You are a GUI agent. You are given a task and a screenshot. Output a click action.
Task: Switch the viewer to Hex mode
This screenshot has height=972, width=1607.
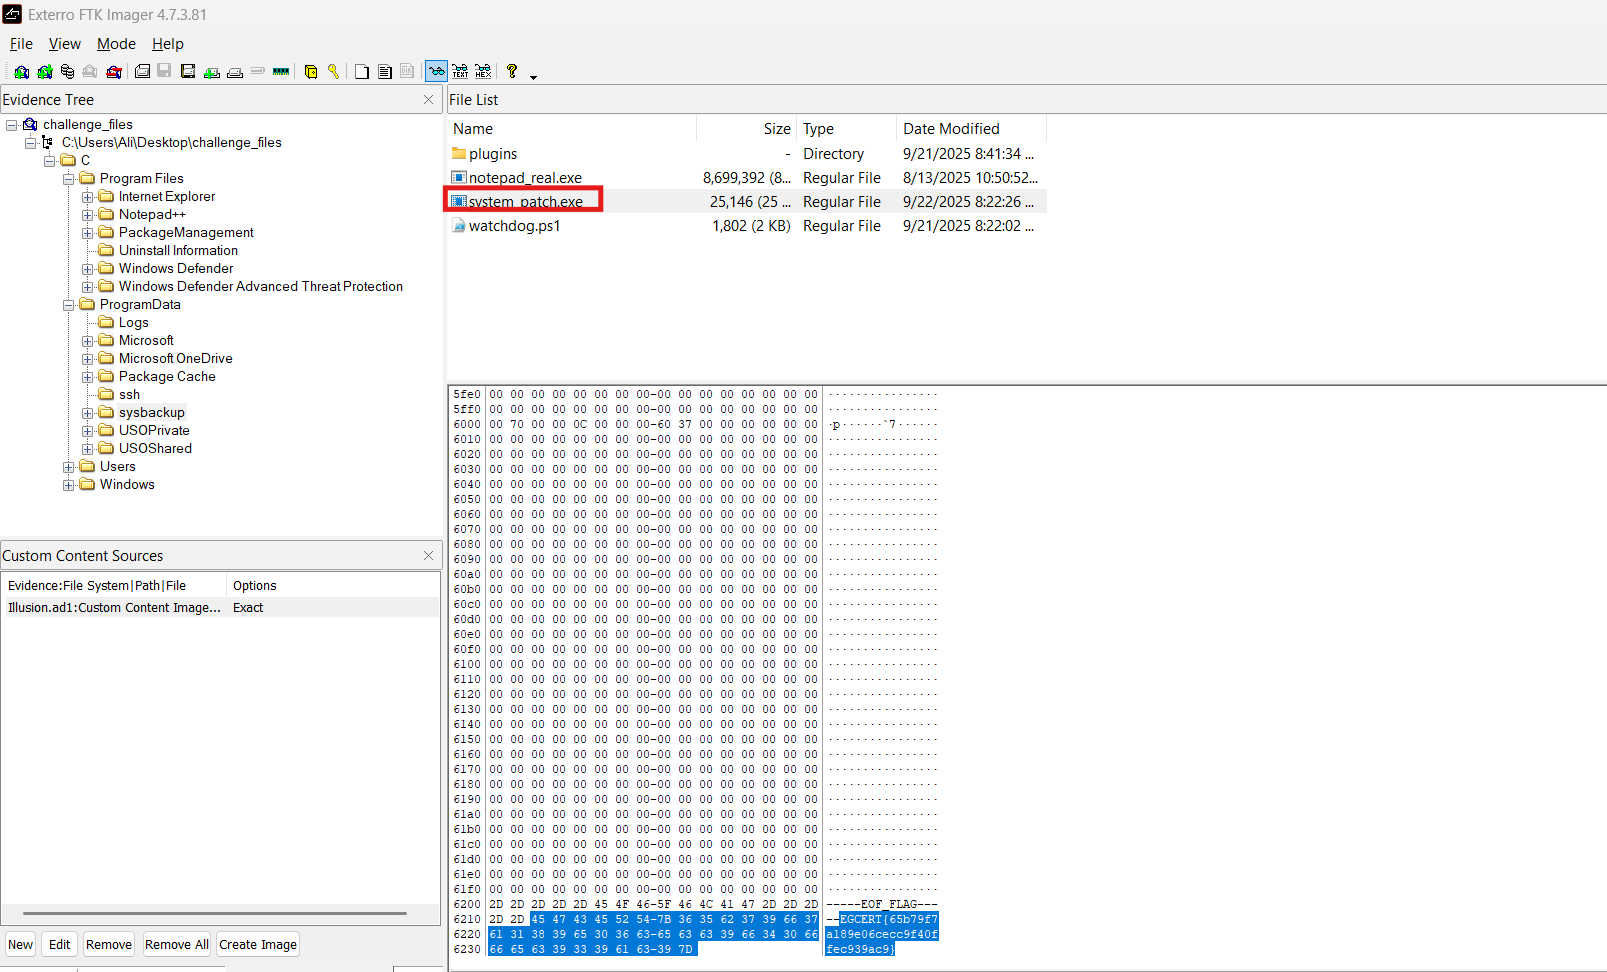coord(483,72)
